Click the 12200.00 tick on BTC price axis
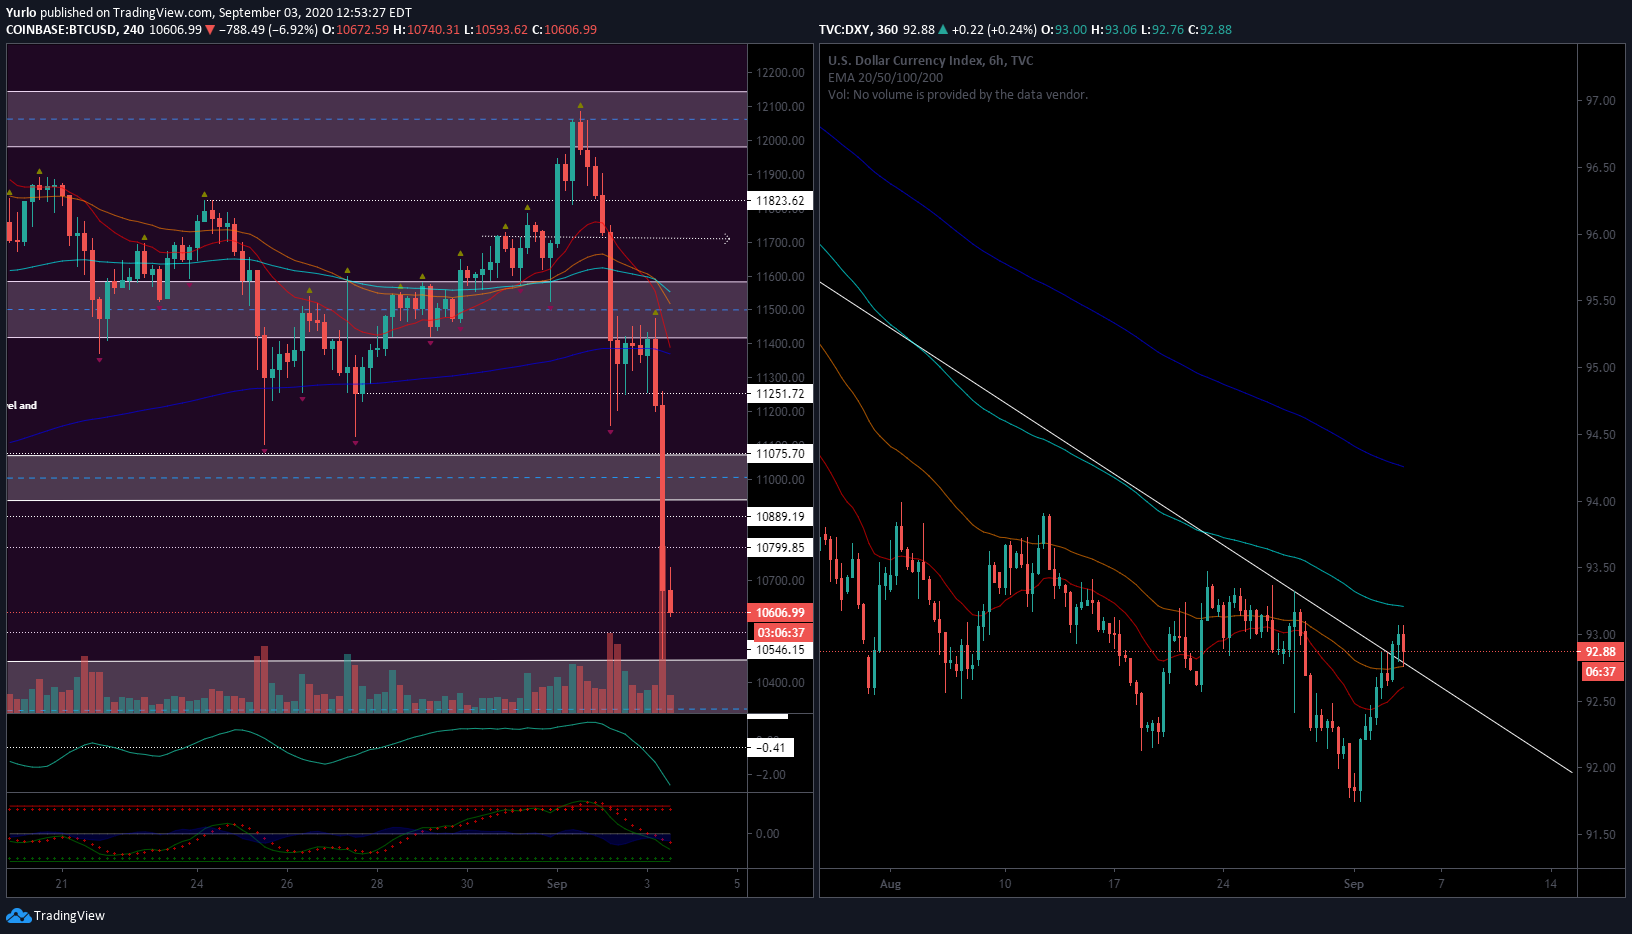 pyautogui.click(x=780, y=72)
